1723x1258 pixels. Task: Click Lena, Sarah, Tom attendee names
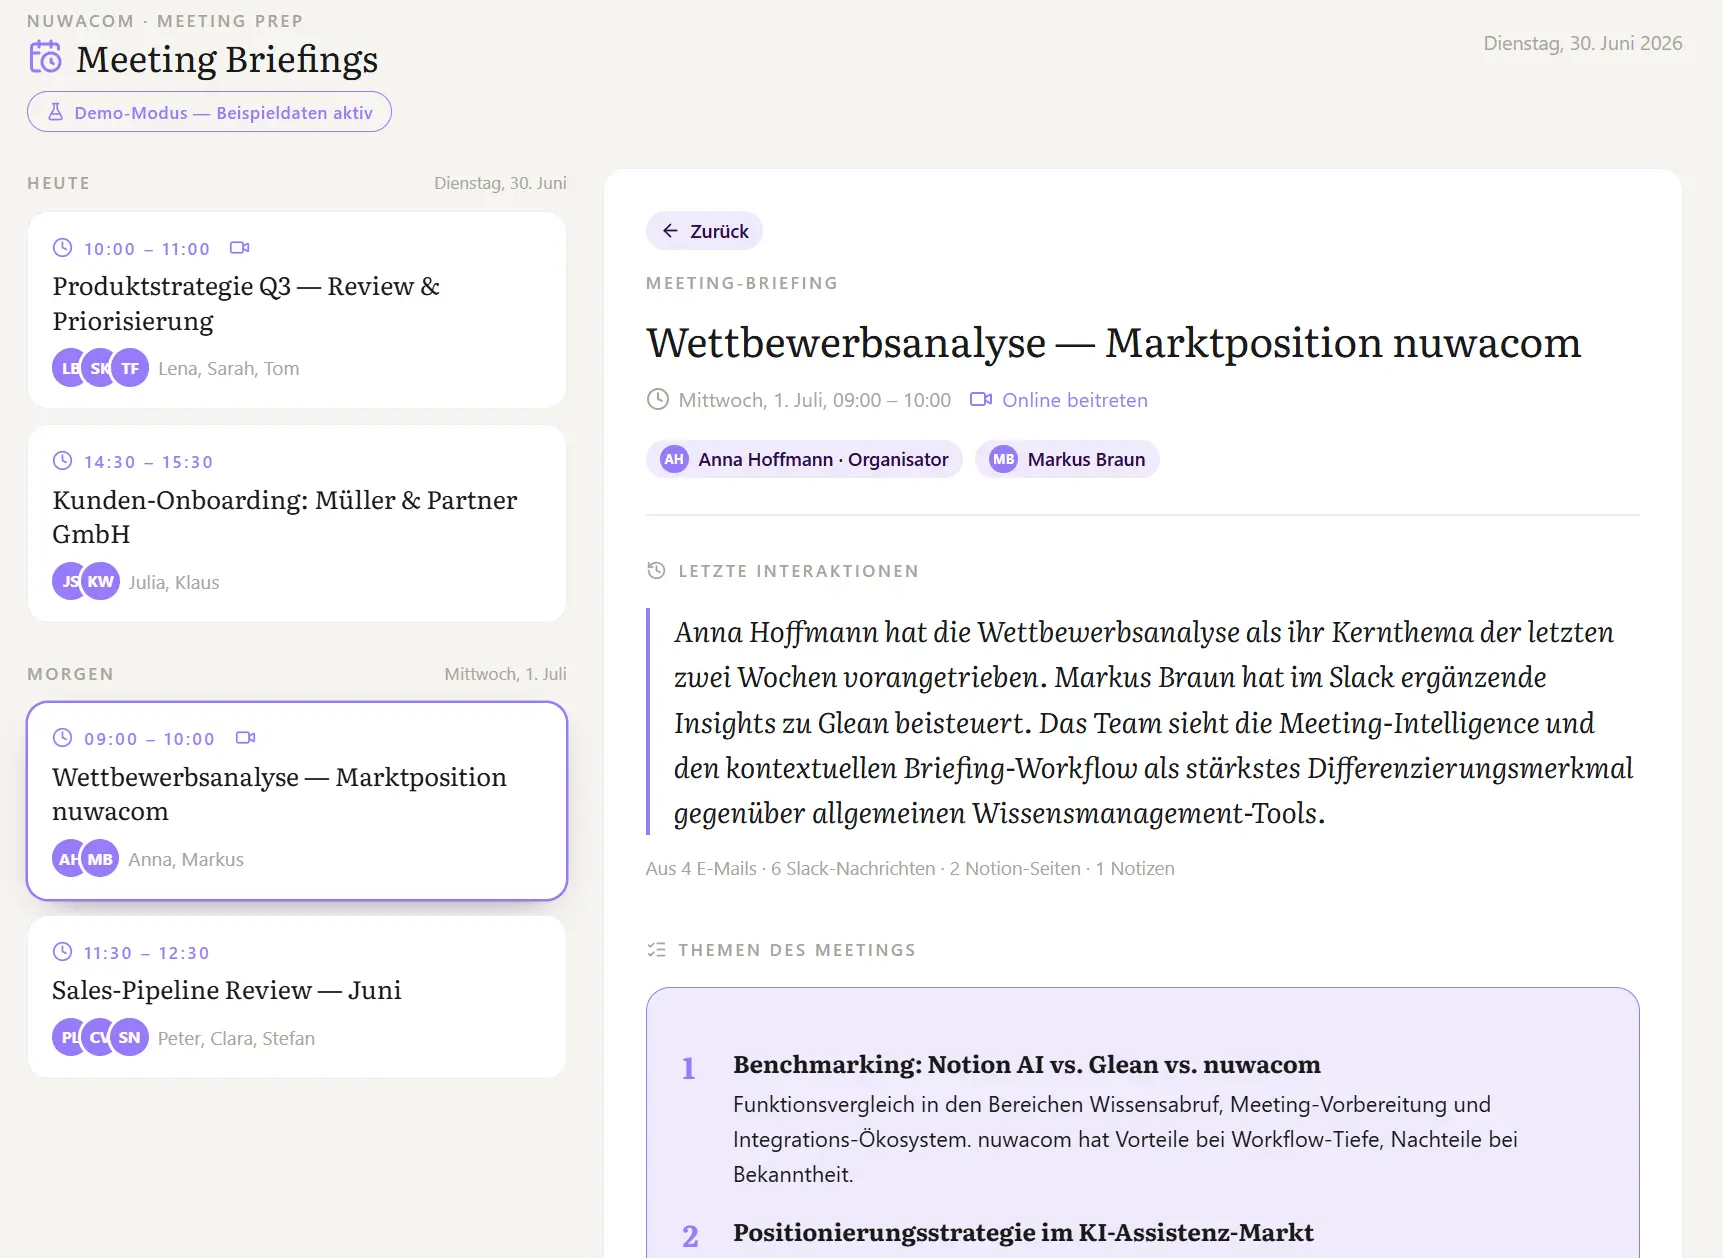(229, 368)
